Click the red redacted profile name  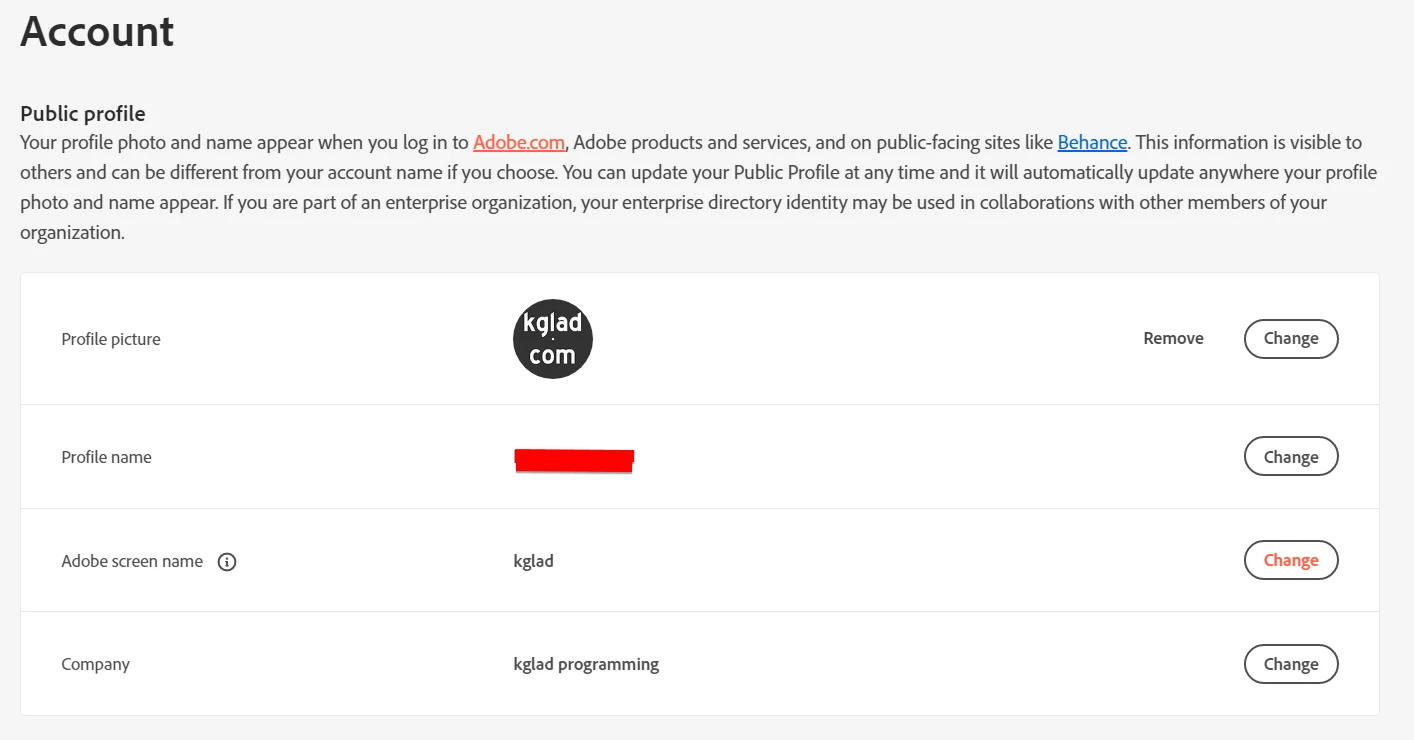[x=574, y=460]
